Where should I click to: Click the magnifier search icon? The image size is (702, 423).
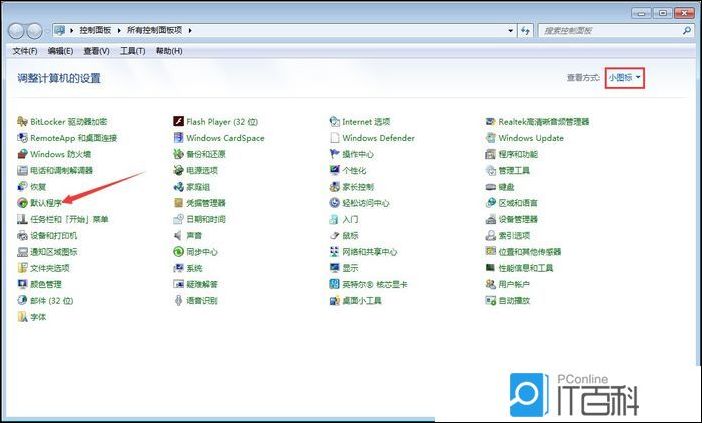(x=687, y=30)
